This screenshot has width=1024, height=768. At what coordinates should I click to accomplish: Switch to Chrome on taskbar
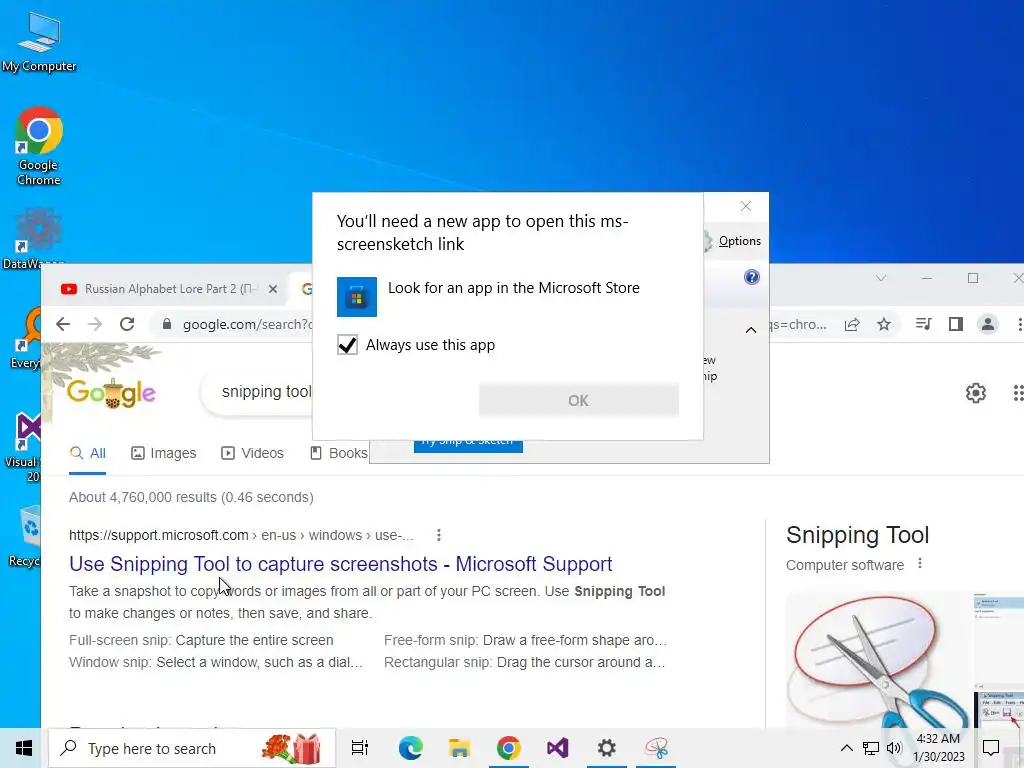[509, 748]
